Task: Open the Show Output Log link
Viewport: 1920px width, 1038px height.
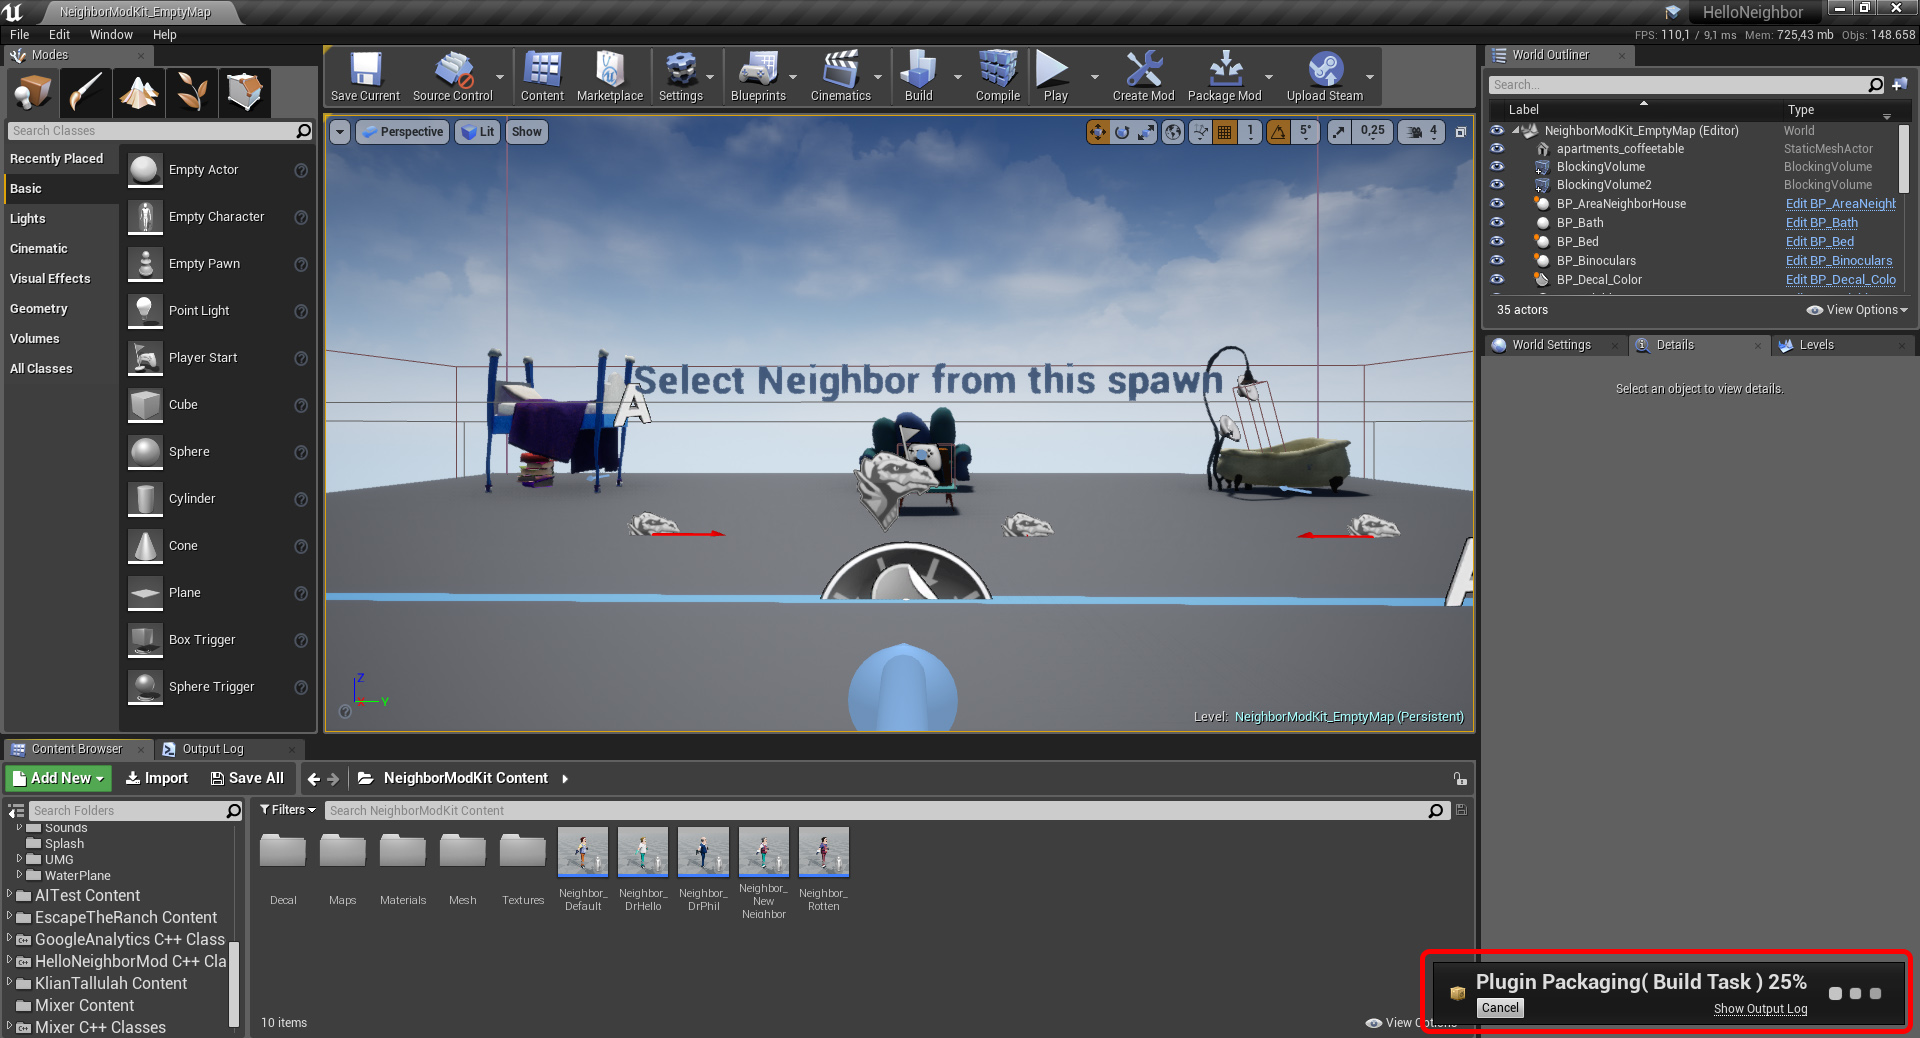Action: click(x=1760, y=1009)
